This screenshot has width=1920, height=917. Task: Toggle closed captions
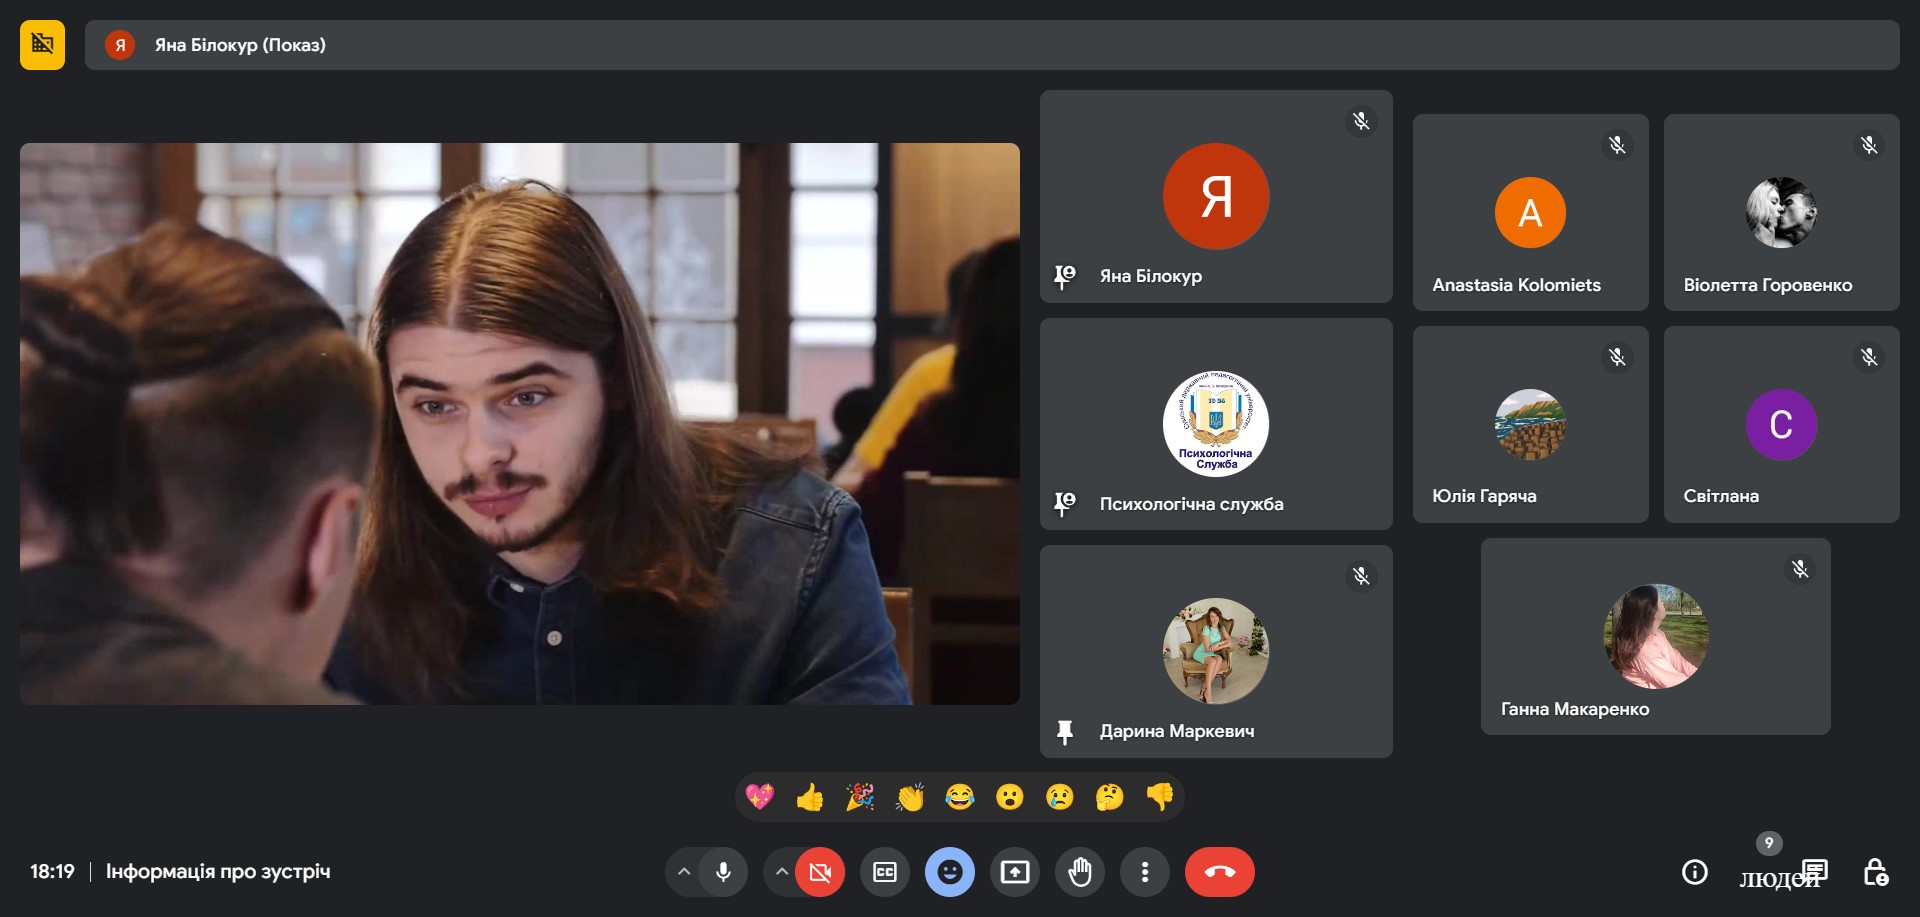pos(885,872)
